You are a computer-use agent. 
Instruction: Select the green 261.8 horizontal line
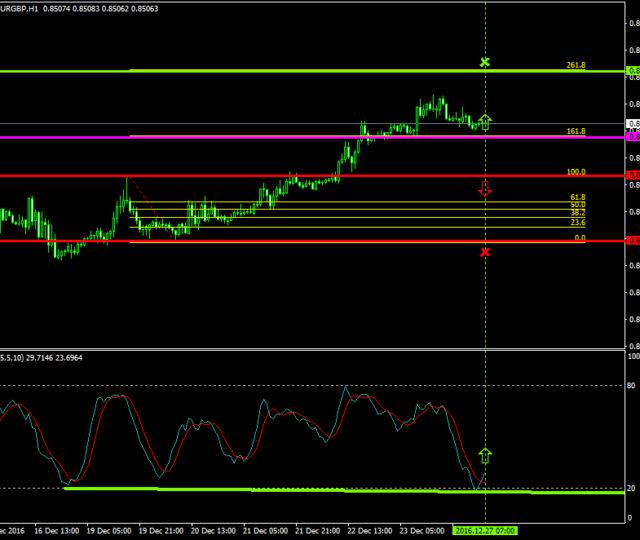(300, 71)
